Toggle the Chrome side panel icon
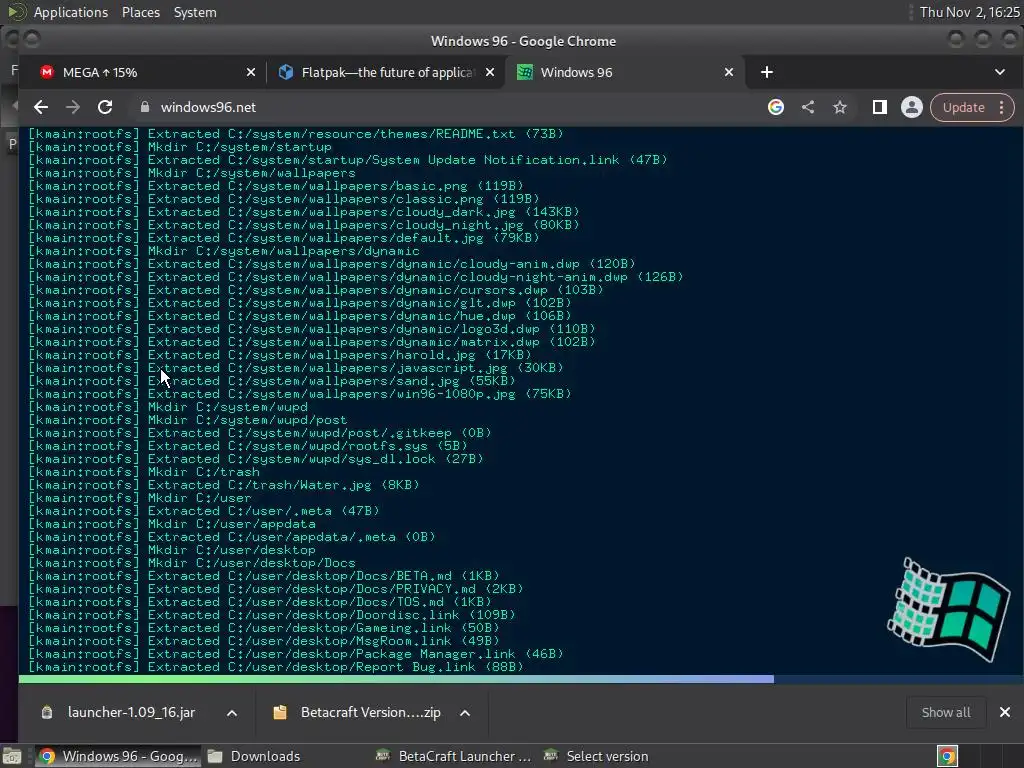1024x768 pixels. click(x=880, y=107)
